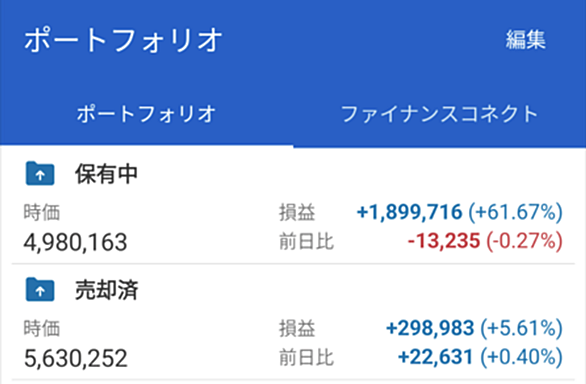Switch to the ファイナンスコネクト tab
Viewport: 586px width, 384px height.
pyautogui.click(x=440, y=114)
